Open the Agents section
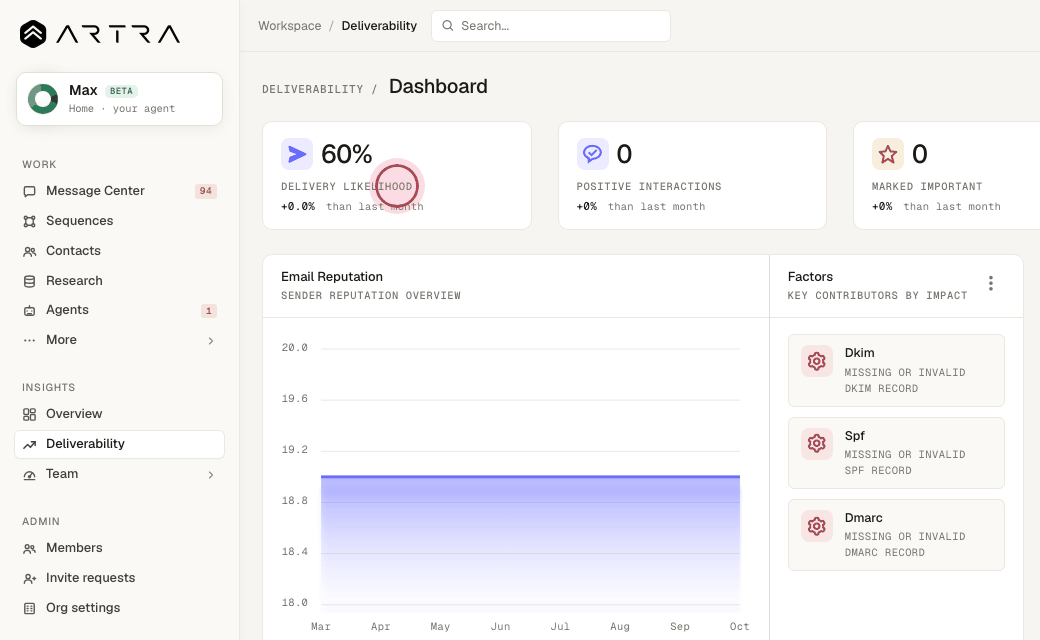The width and height of the screenshot is (1040, 640). pyautogui.click(x=119, y=310)
